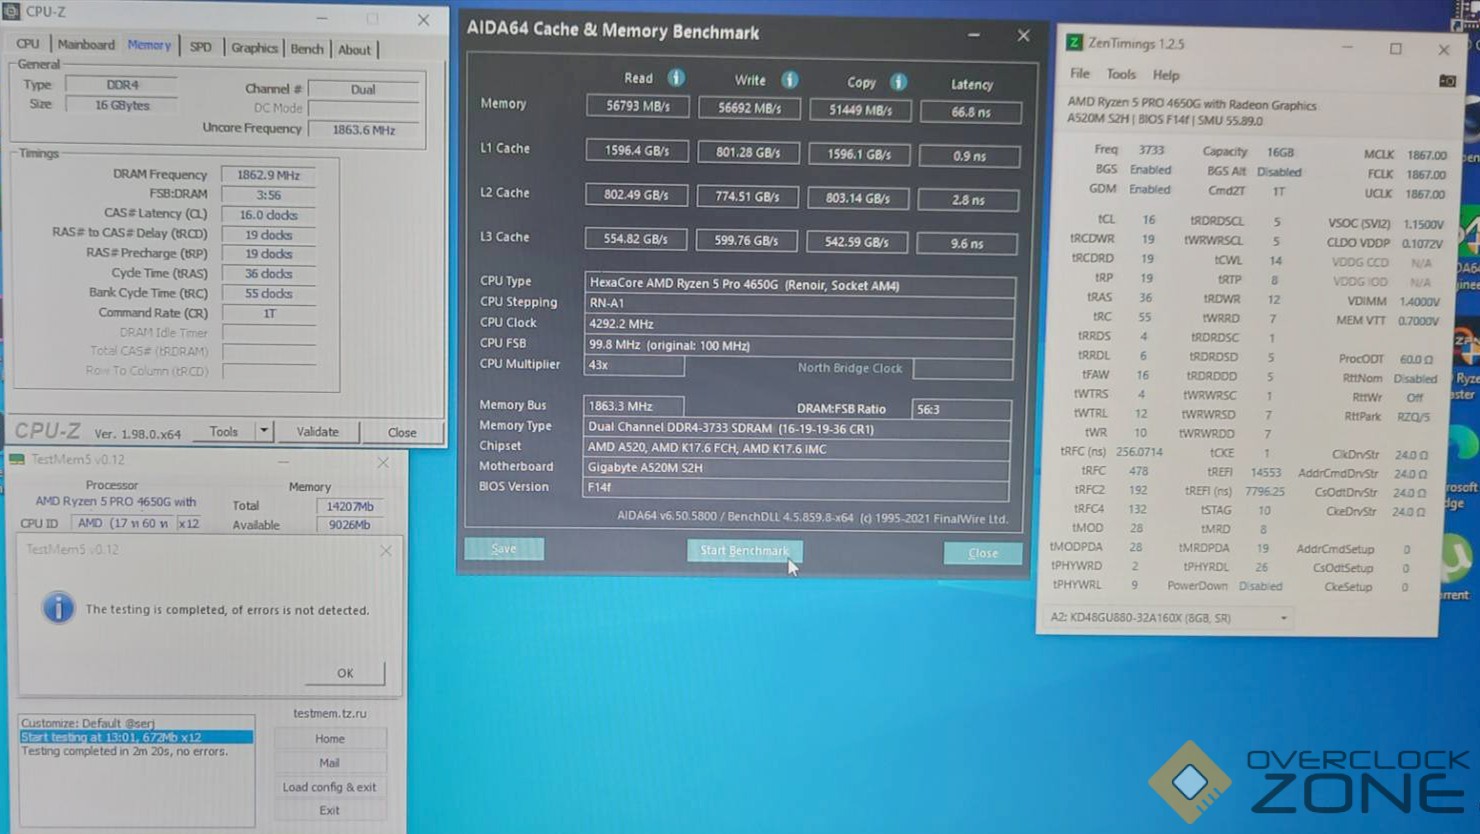This screenshot has width=1480, height=834.
Task: Click the ZenTimings green Z title icon
Action: point(1074,42)
